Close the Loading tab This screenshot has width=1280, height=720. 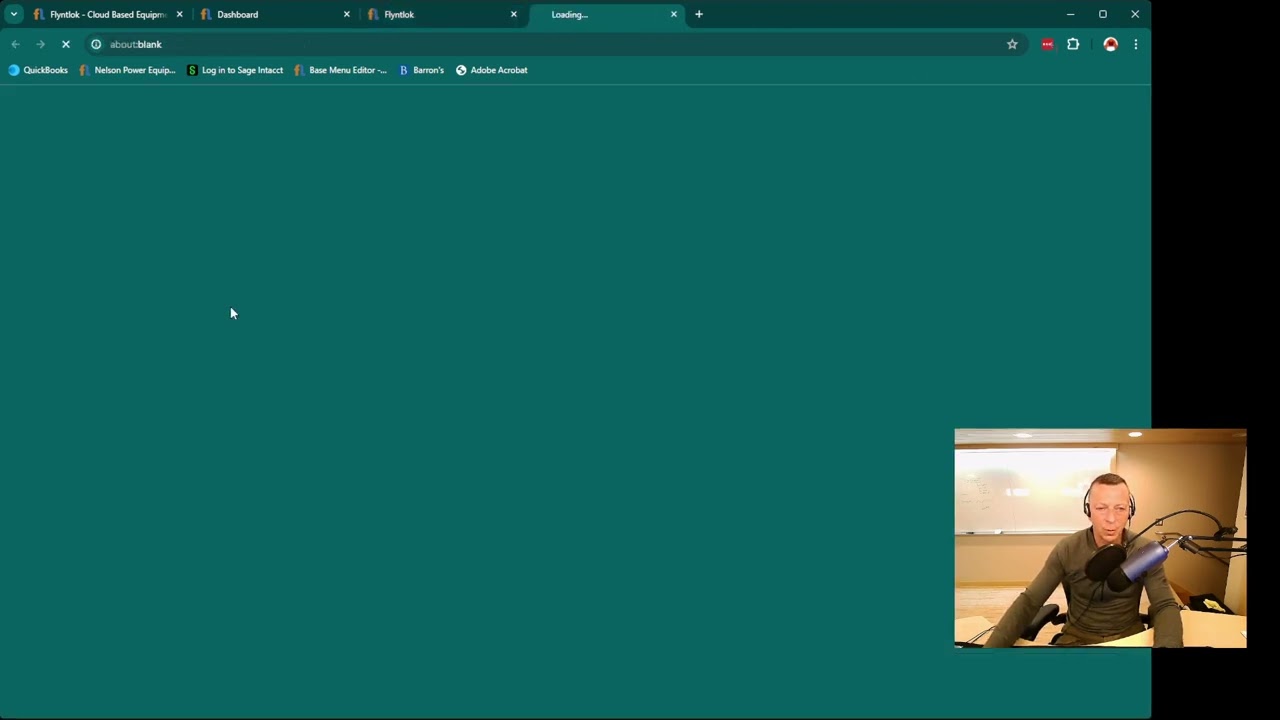click(673, 14)
